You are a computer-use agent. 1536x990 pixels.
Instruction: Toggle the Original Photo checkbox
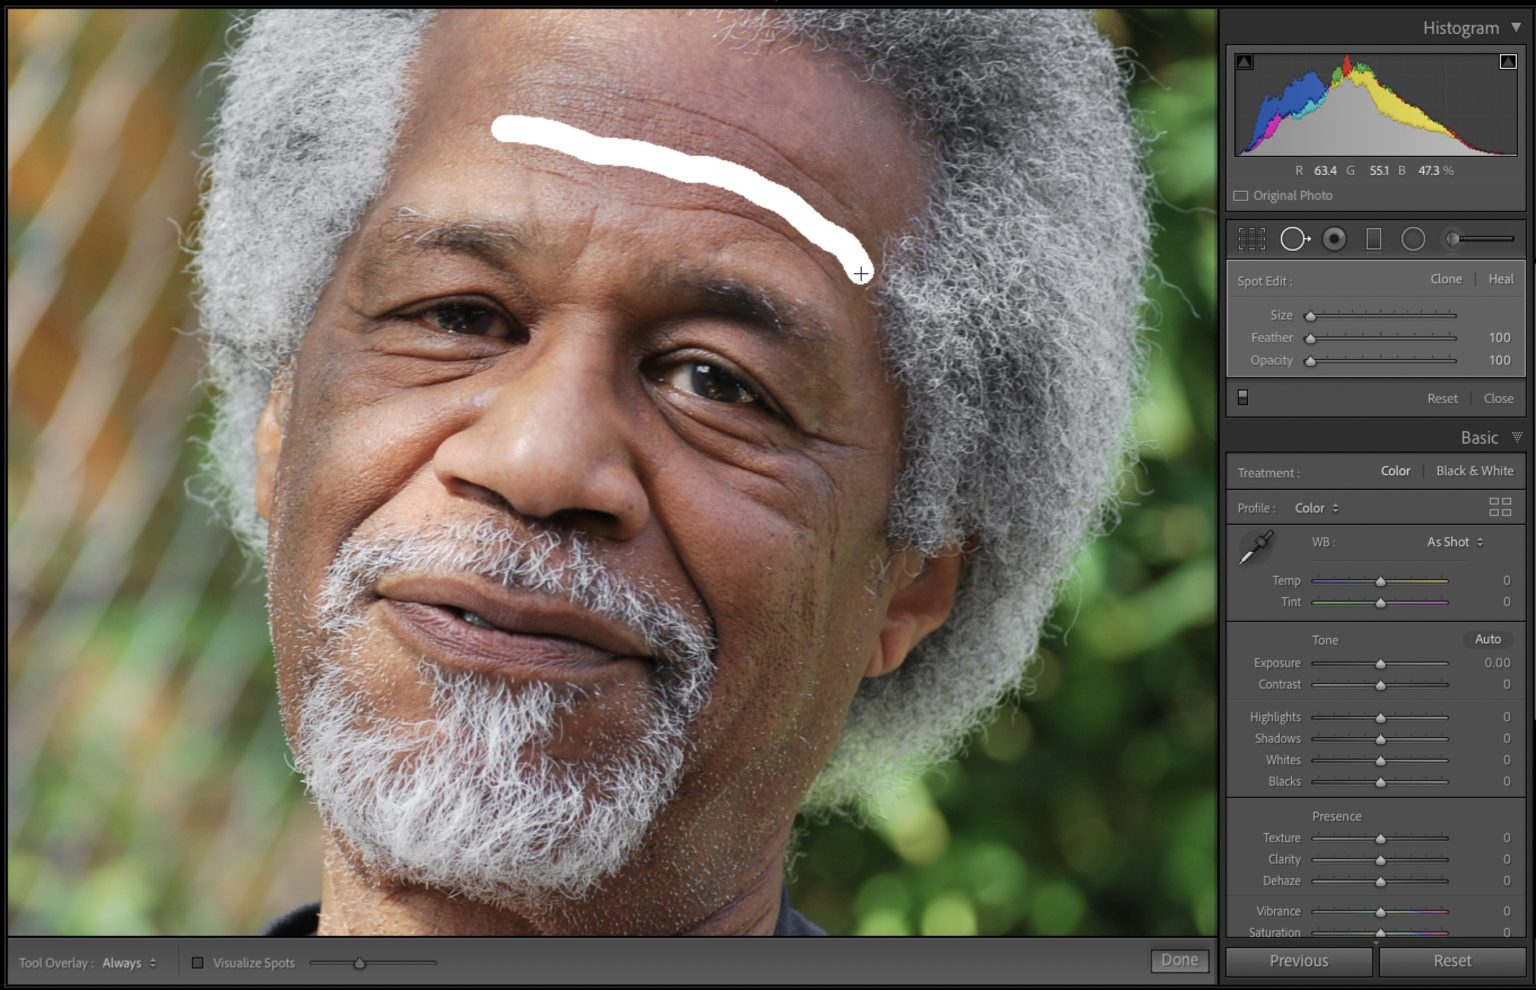1240,195
